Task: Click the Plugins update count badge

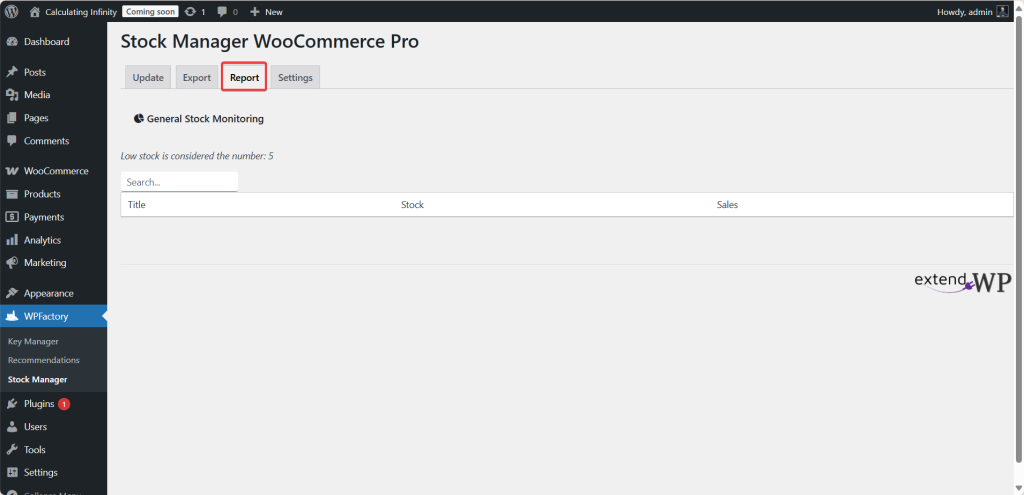Action: 64,404
